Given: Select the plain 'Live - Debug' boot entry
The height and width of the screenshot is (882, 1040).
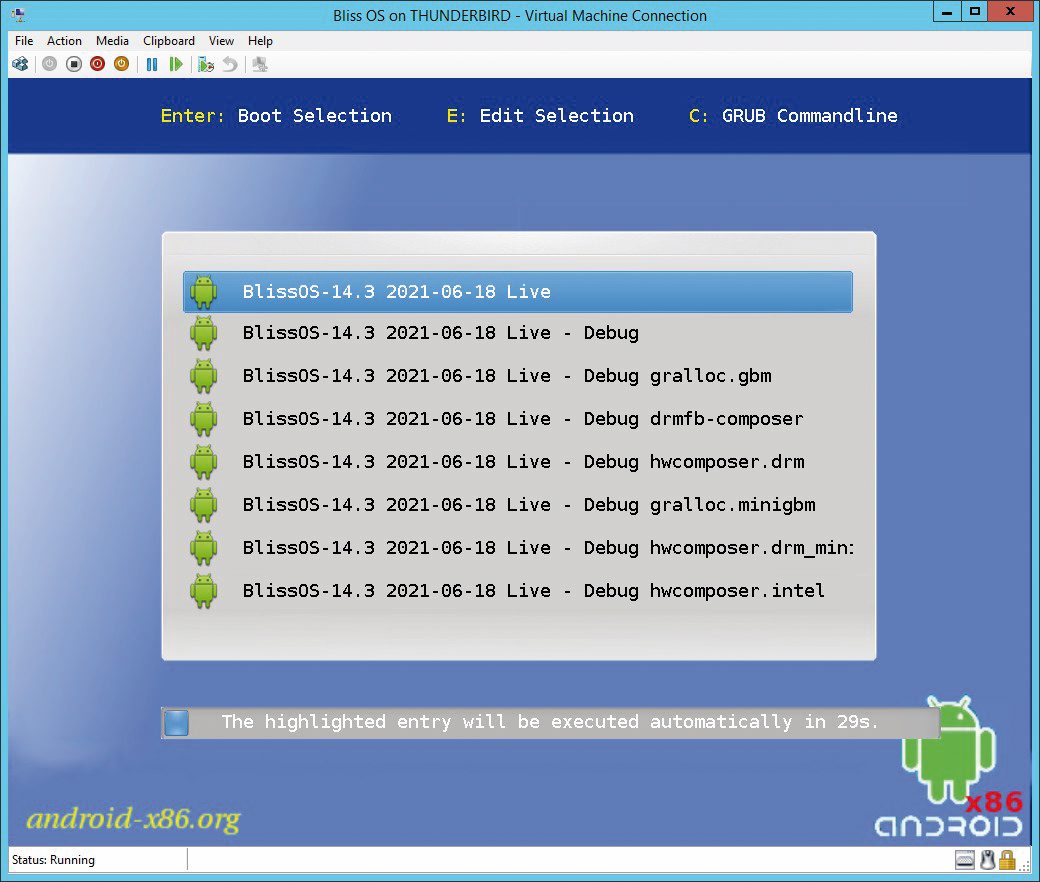Looking at the screenshot, I should (x=518, y=333).
